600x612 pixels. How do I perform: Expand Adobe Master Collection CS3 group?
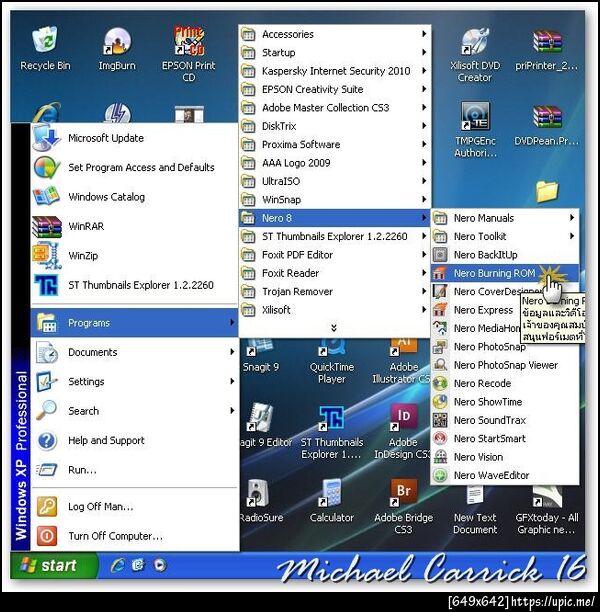point(335,107)
